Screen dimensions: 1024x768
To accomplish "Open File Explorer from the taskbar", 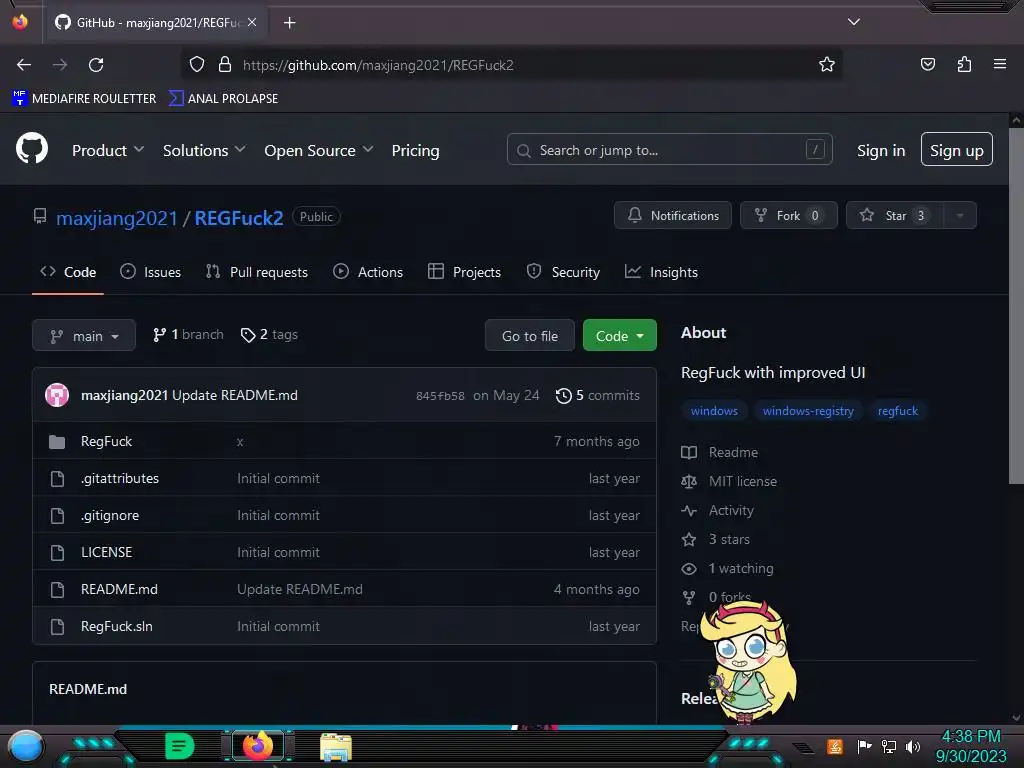I will tap(336, 747).
